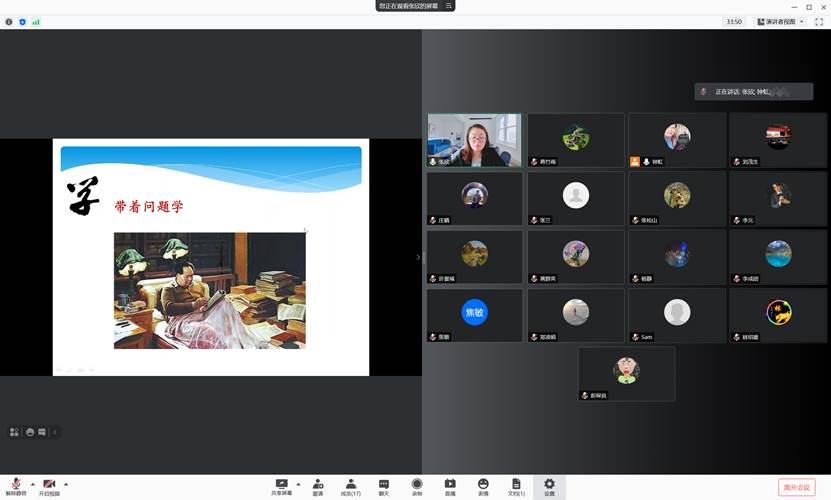Open the video options arrow beside 开启视频
Viewport: 831px width, 500px height.
(67, 483)
